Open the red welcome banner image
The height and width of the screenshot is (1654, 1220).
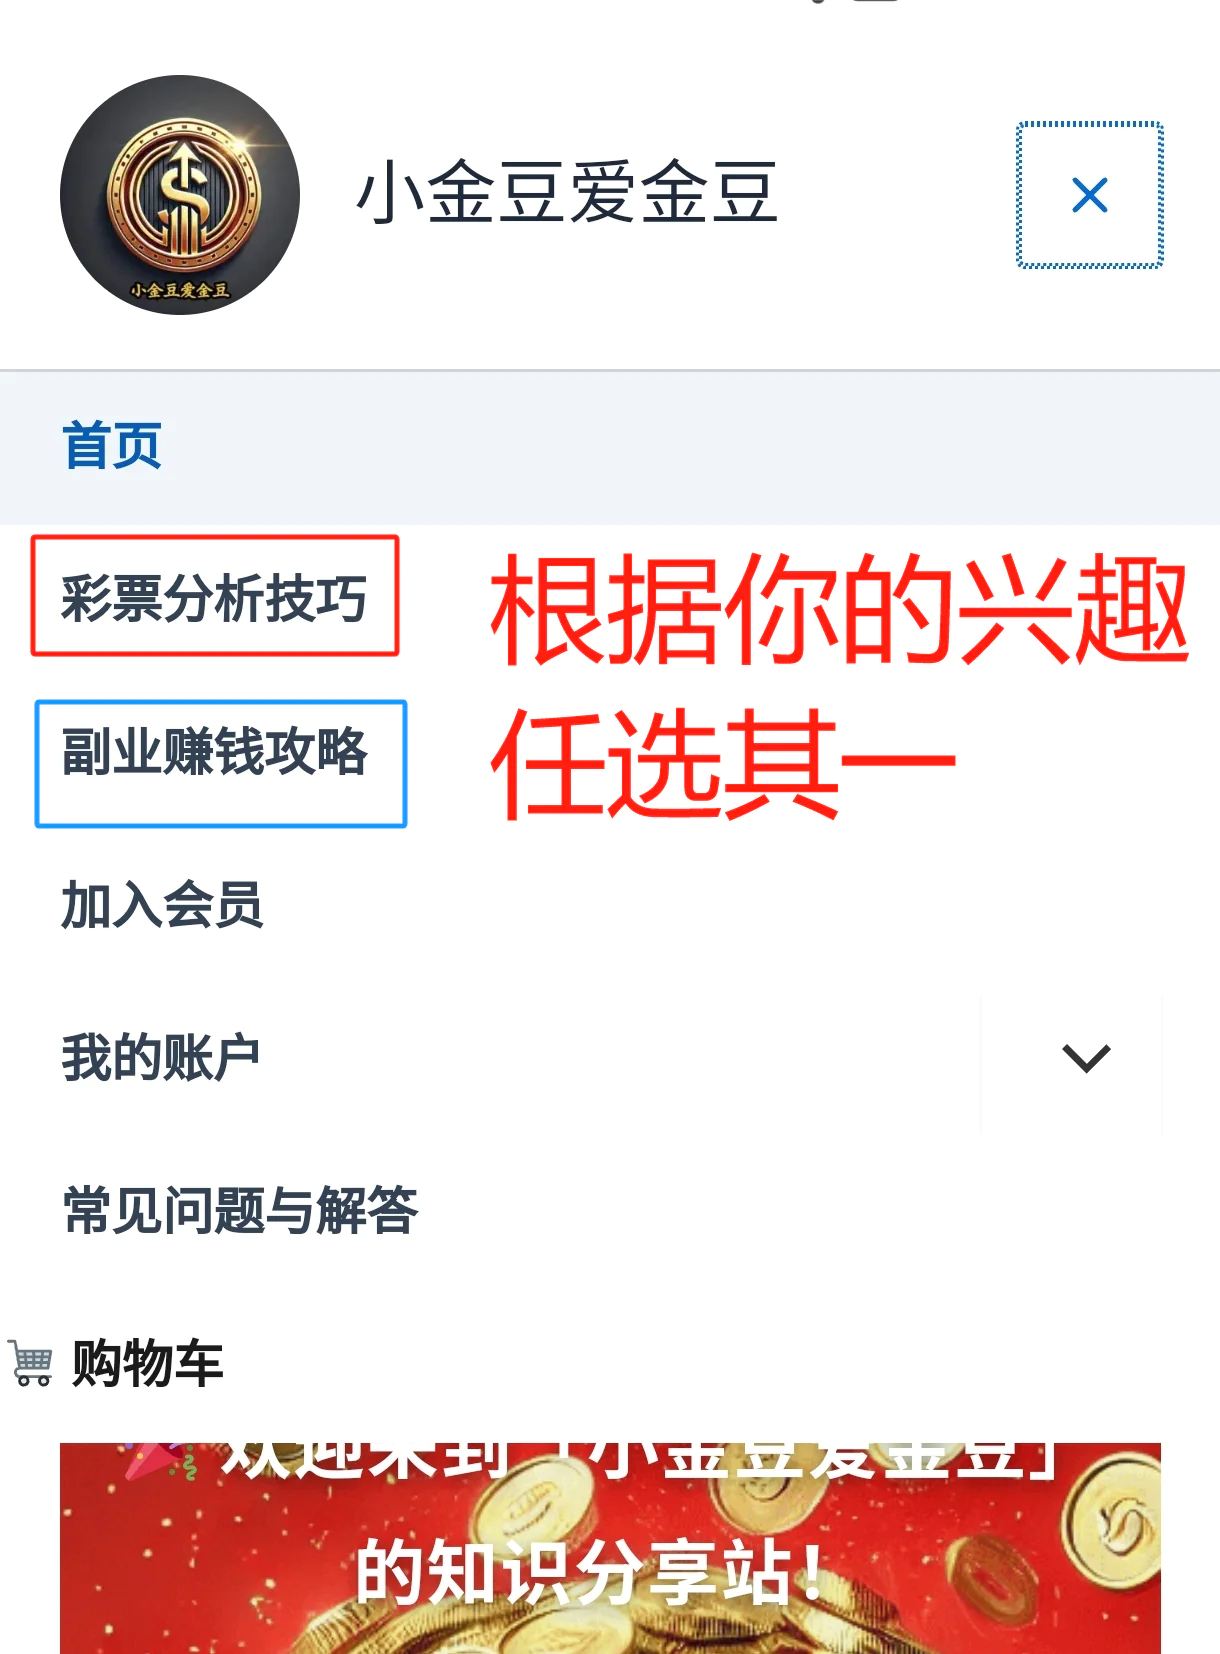610,1548
